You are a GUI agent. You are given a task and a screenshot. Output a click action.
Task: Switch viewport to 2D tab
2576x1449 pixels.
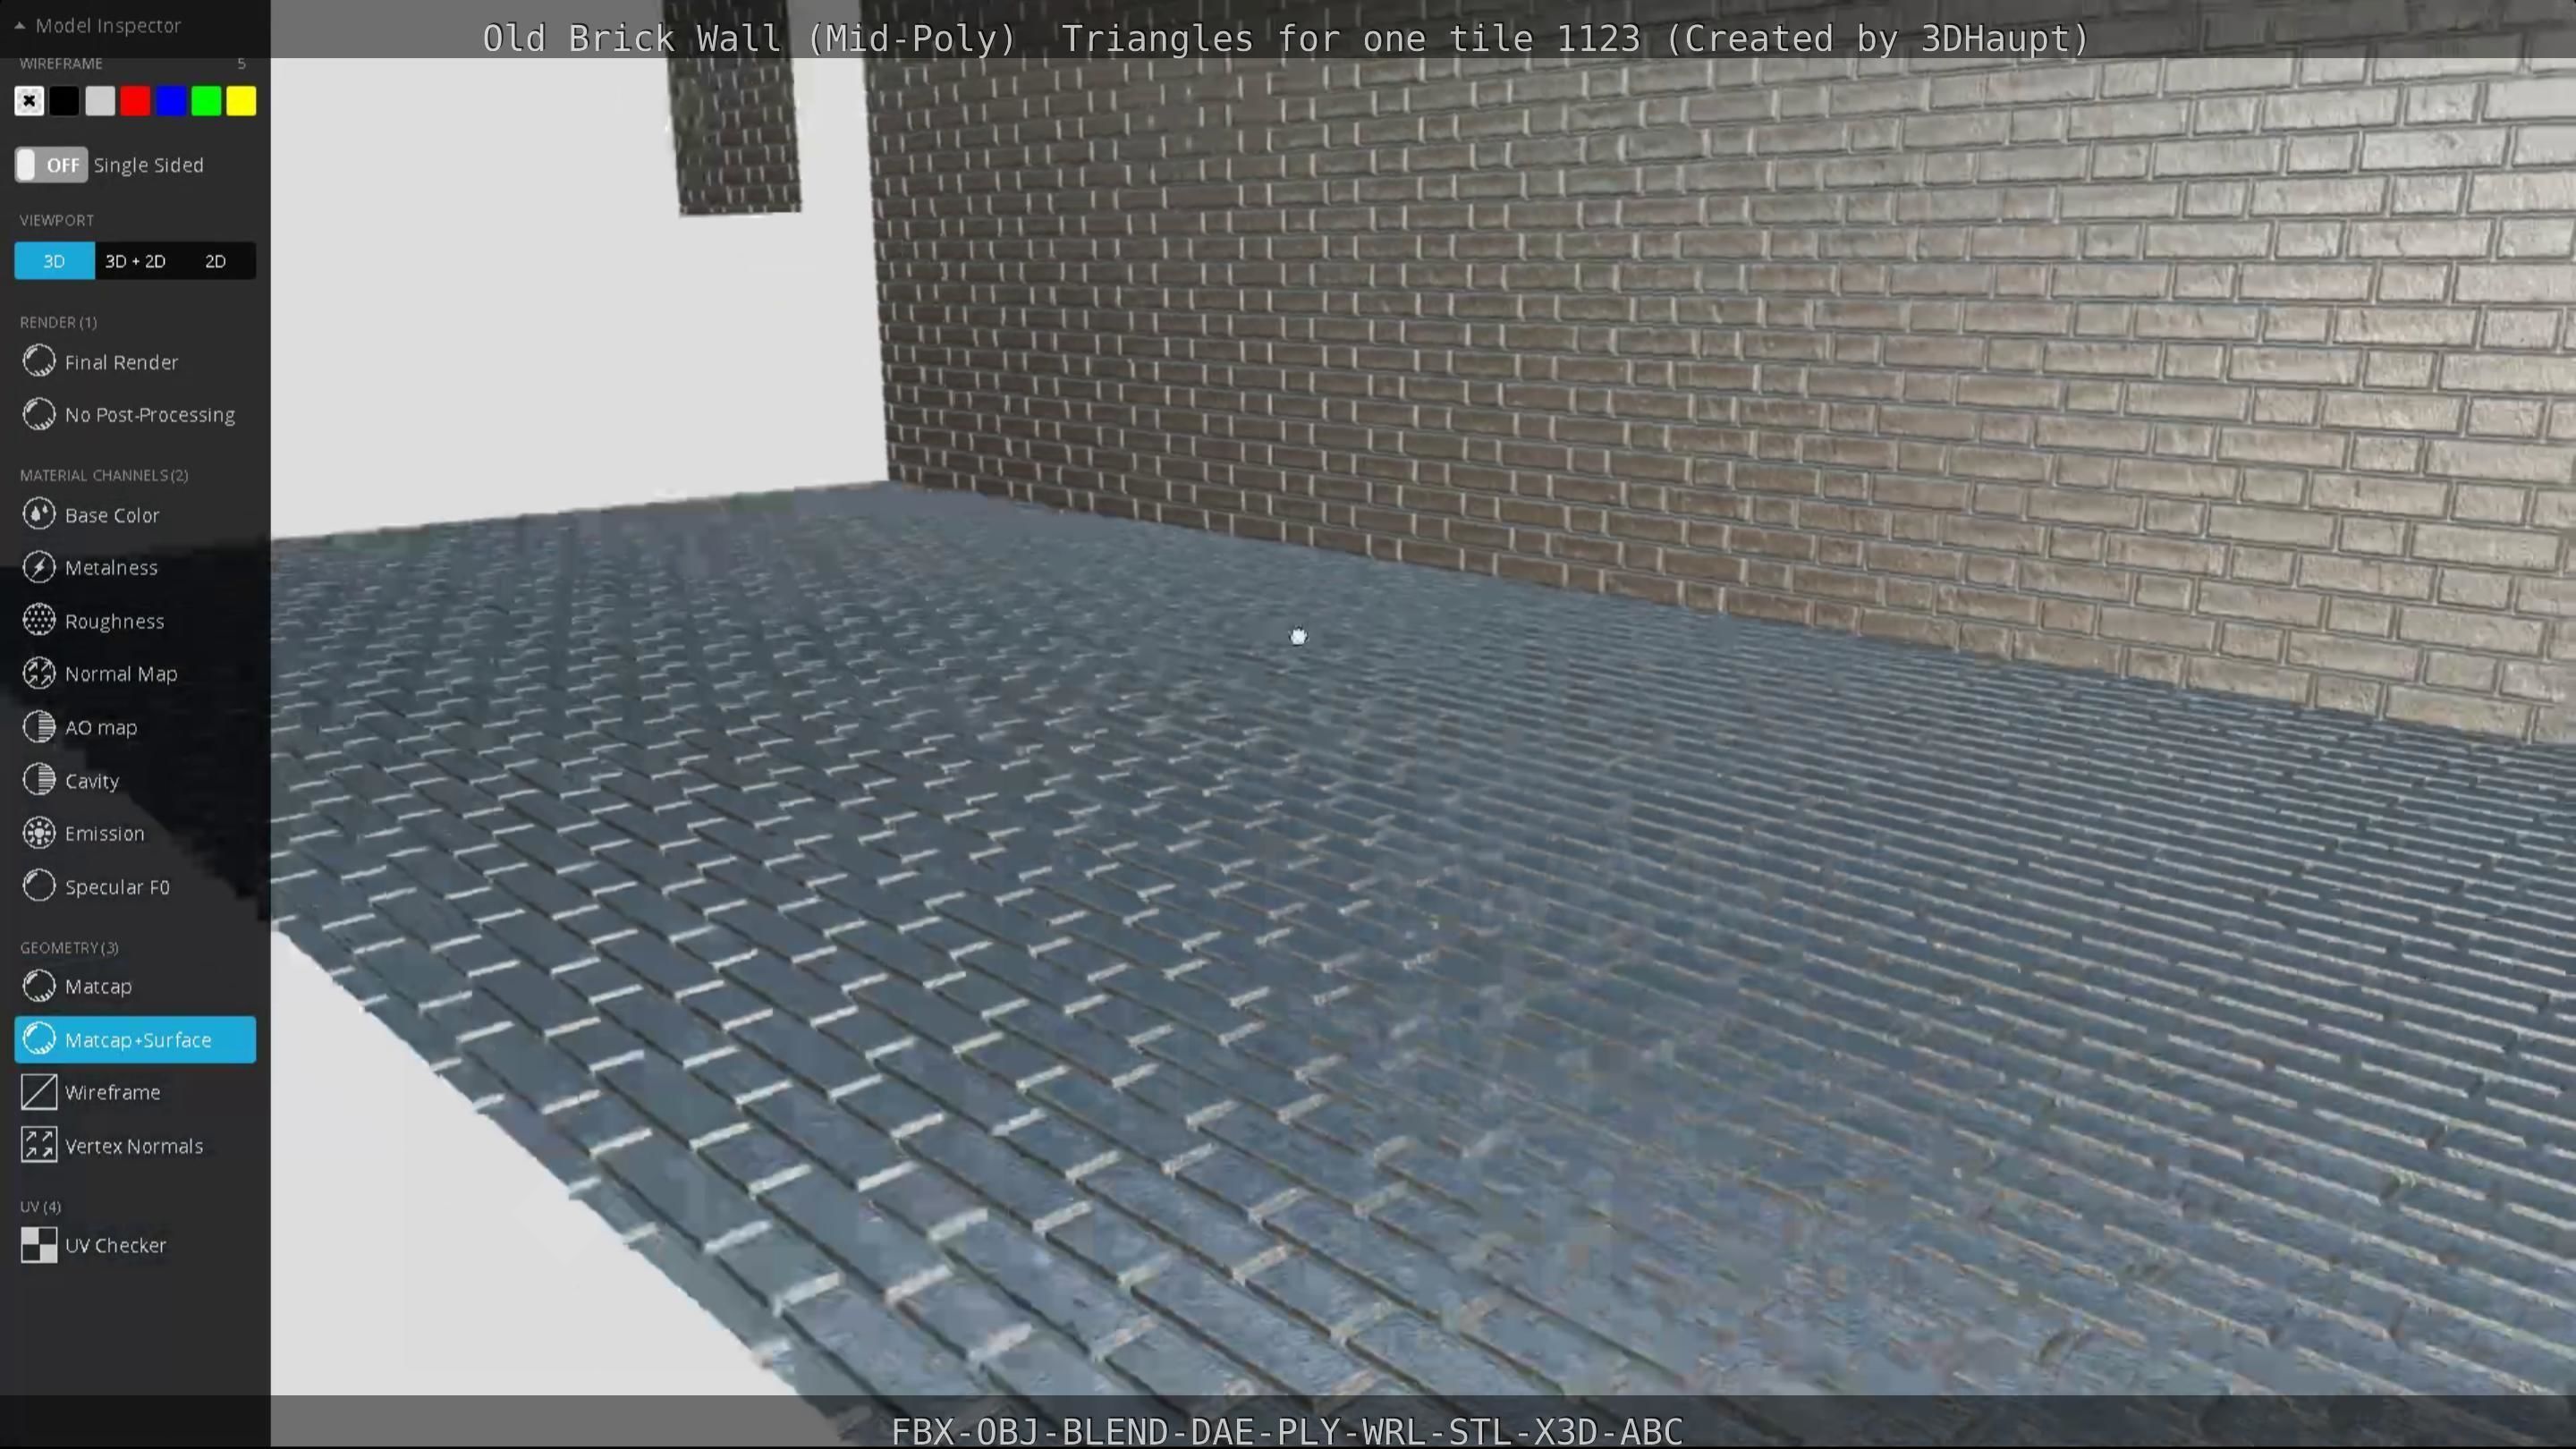215,261
